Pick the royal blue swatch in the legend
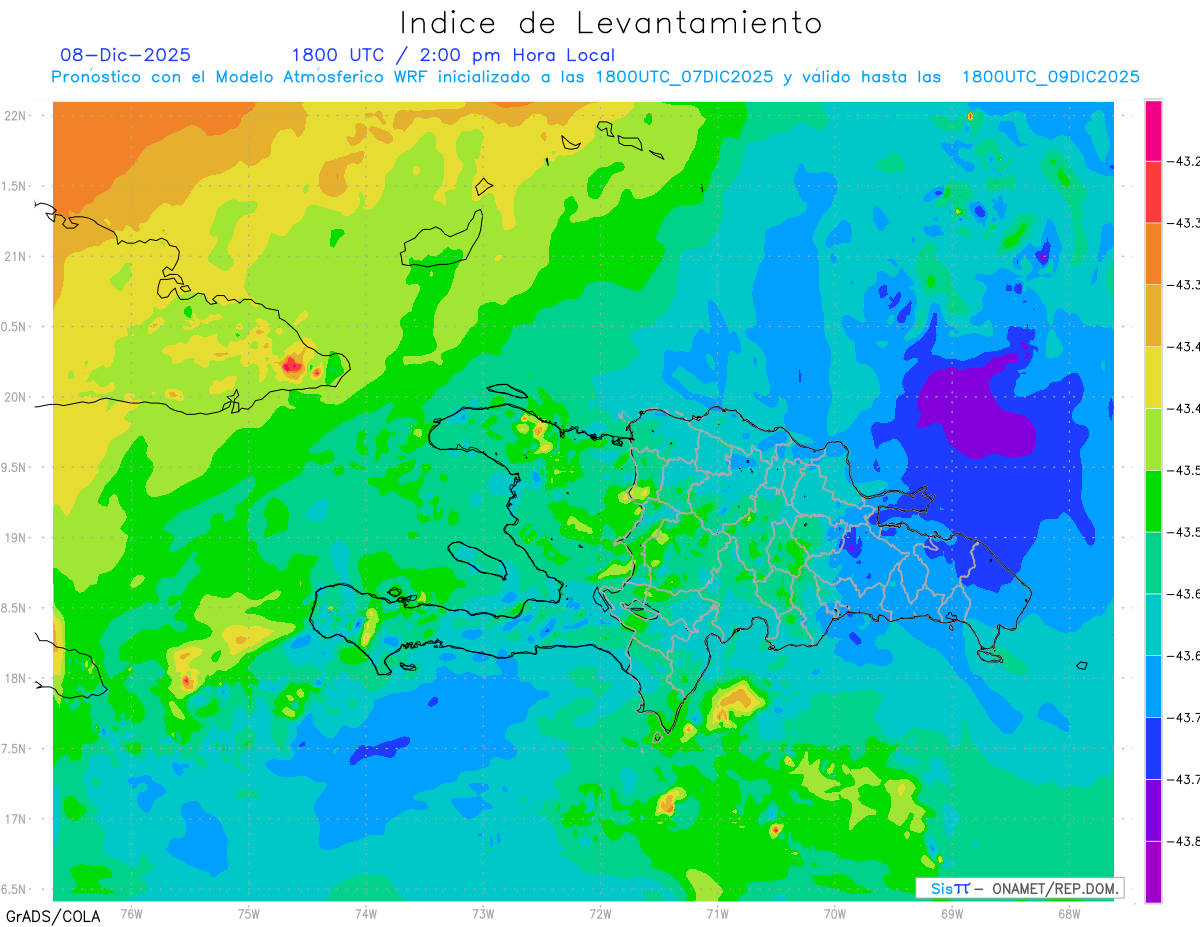This screenshot has width=1200, height=927. 1153,749
